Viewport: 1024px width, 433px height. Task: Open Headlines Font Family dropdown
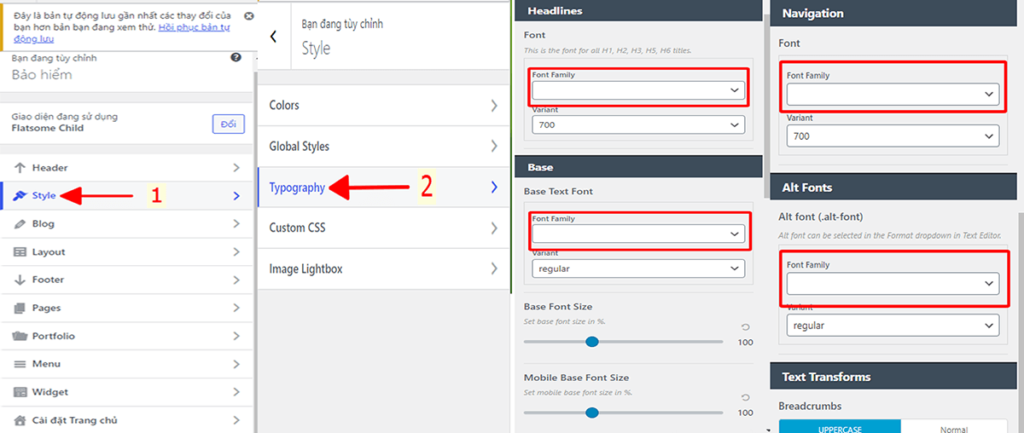click(638, 90)
